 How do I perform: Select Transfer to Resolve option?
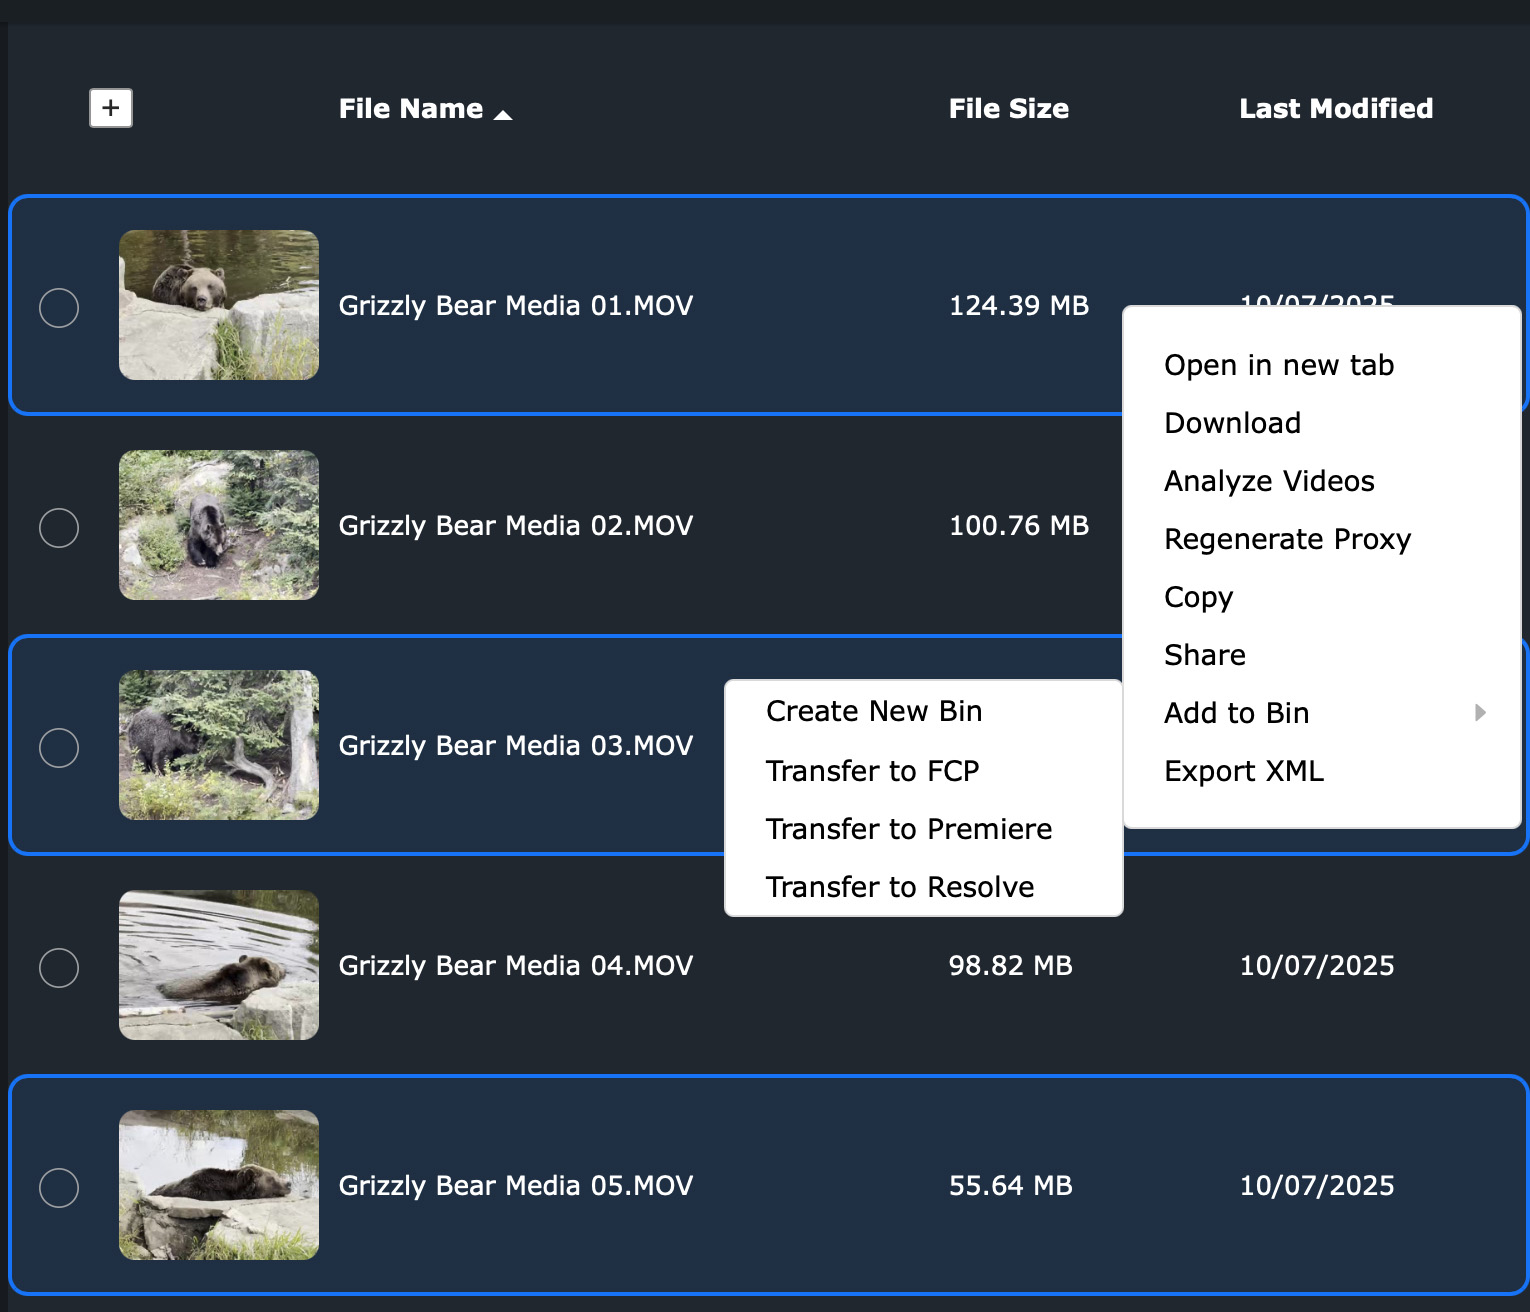899,887
